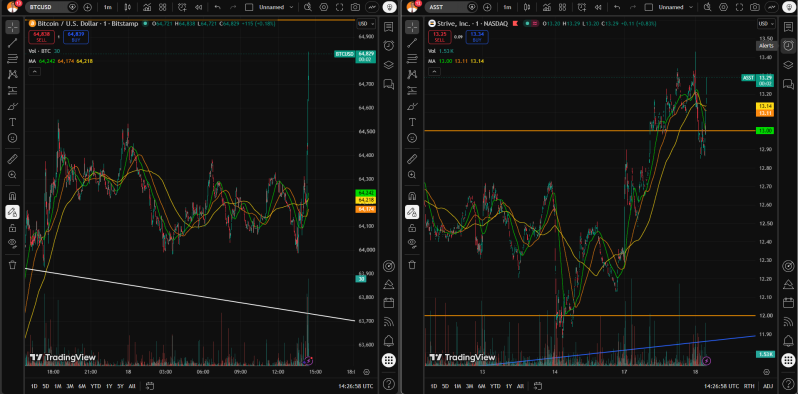This screenshot has width=798, height=394.
Task: Open USD currency dropdown on ASST chart
Action: pyautogui.click(x=766, y=24)
